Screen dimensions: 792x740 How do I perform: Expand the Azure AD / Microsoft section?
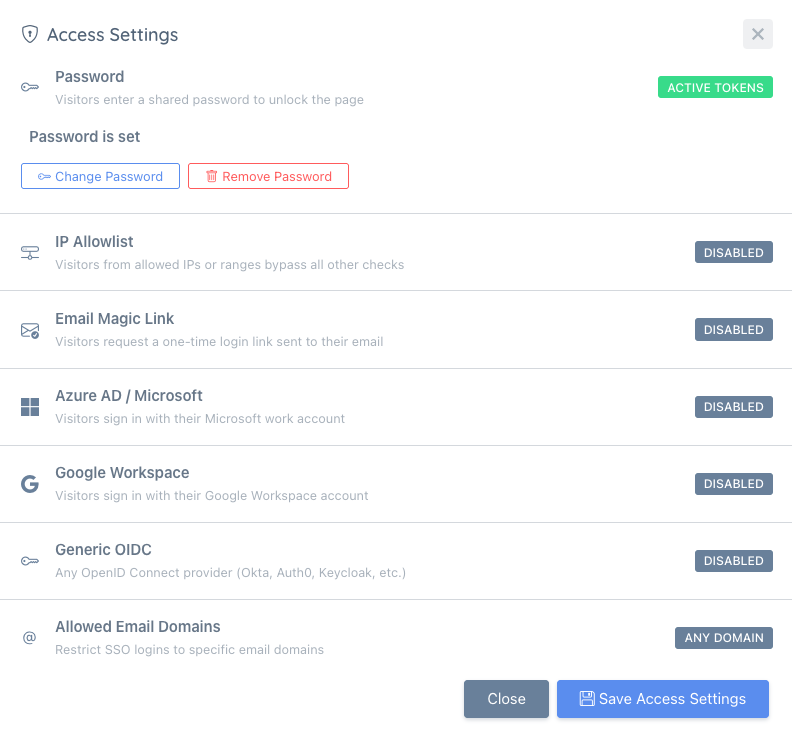coord(396,407)
